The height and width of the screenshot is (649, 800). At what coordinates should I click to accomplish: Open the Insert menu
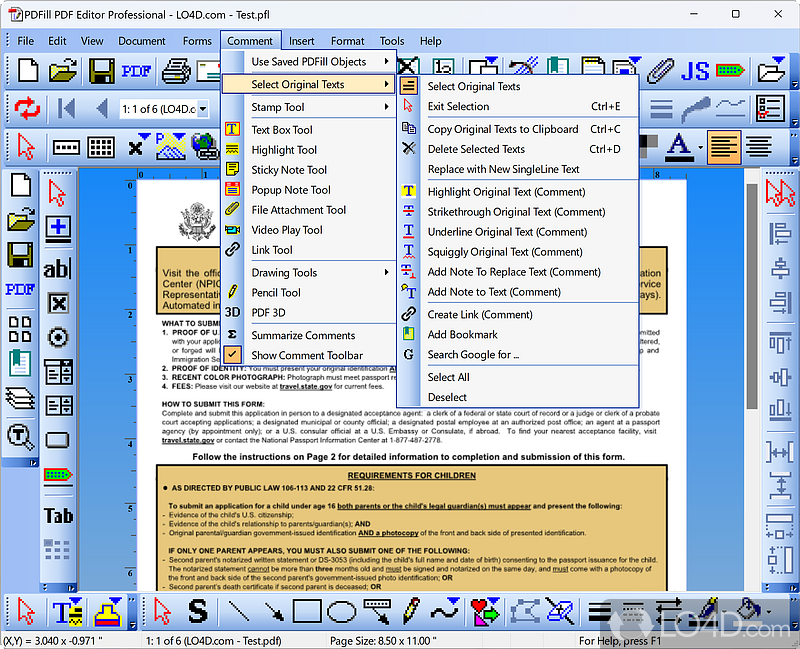pos(302,41)
